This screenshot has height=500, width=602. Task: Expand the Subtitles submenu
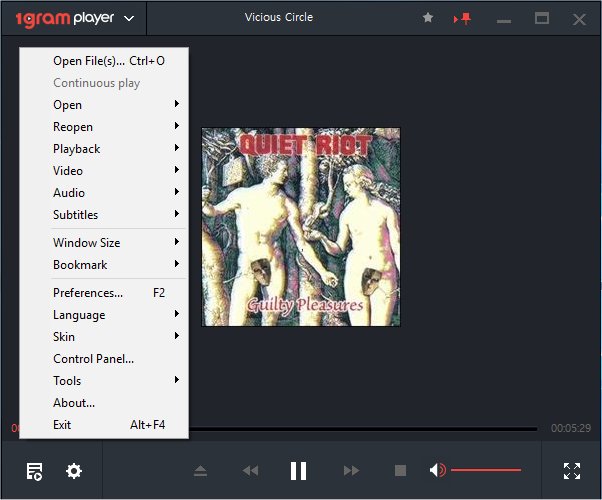tap(104, 214)
